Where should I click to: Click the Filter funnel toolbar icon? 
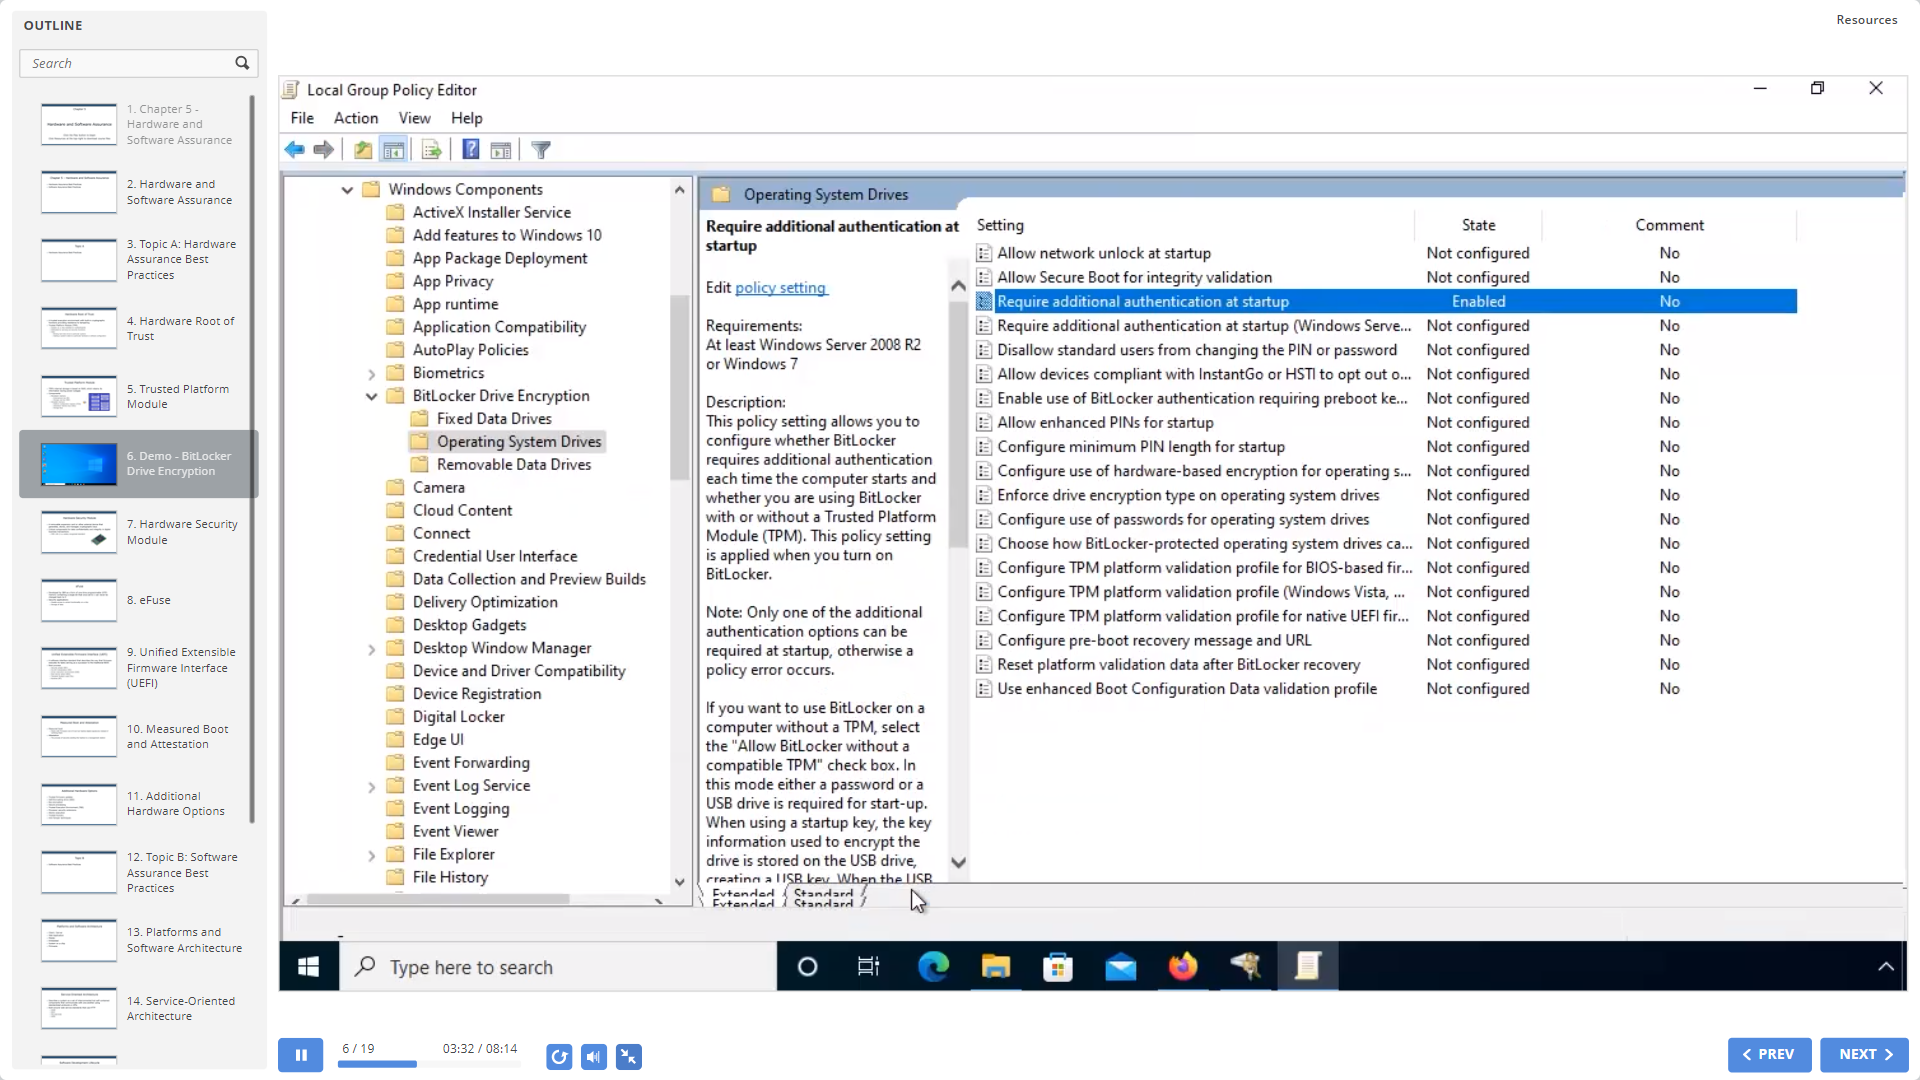541,150
